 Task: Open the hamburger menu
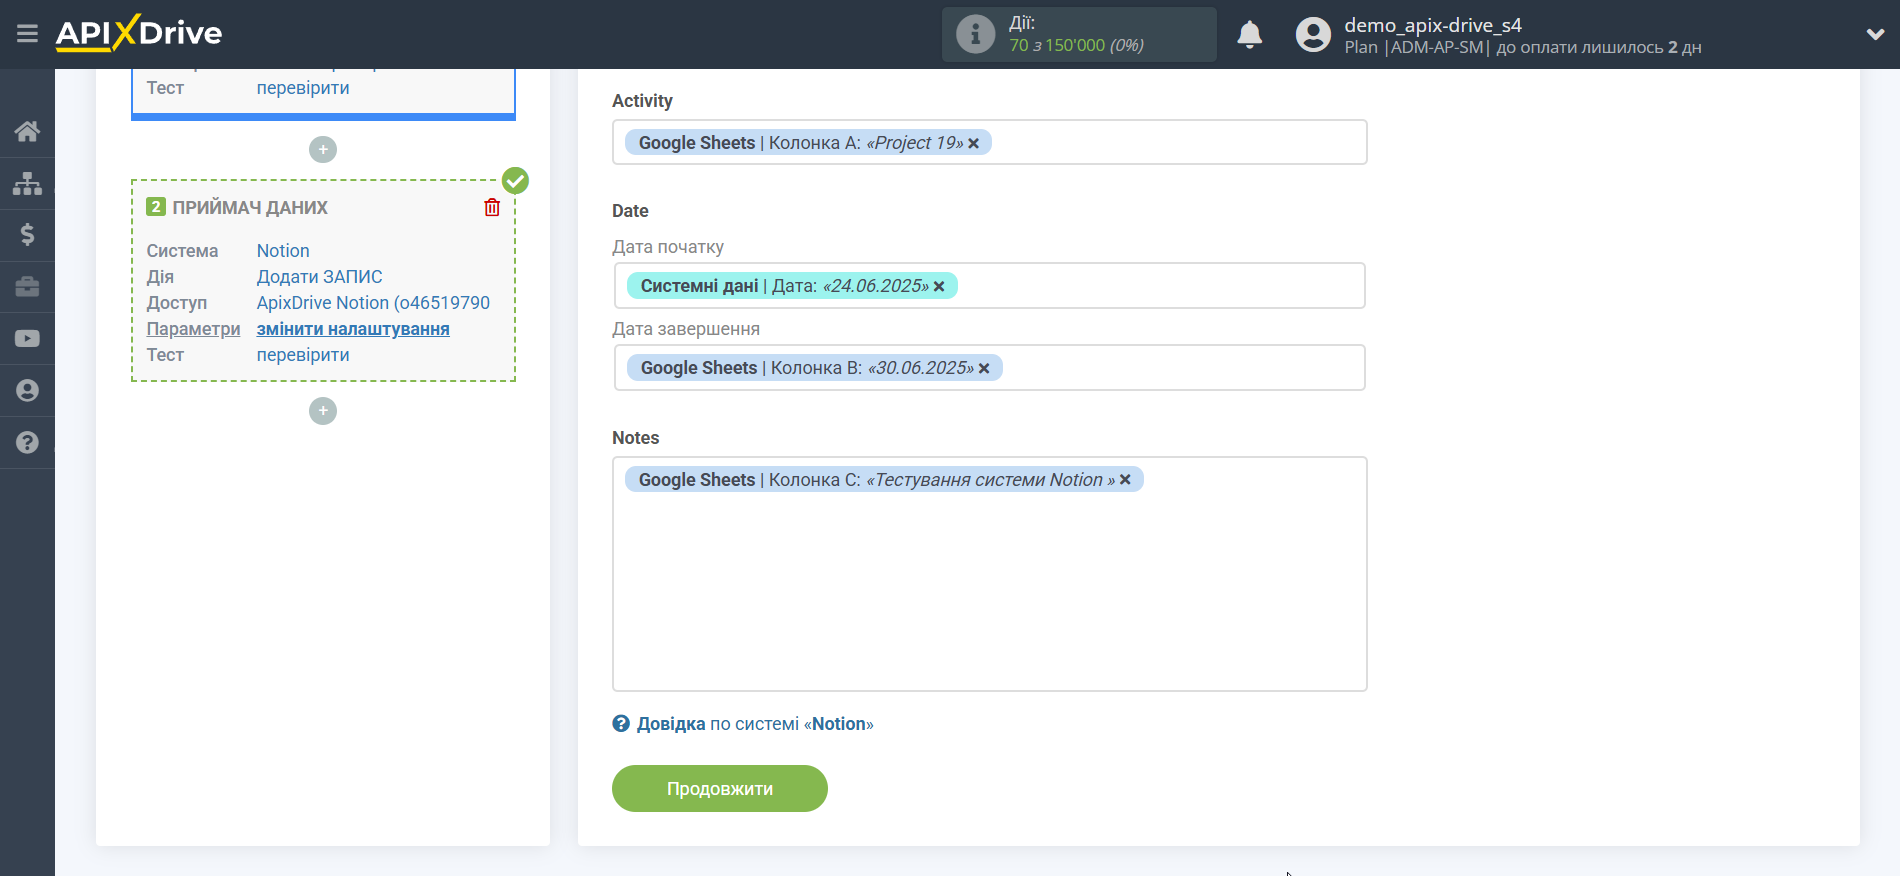click(x=27, y=34)
